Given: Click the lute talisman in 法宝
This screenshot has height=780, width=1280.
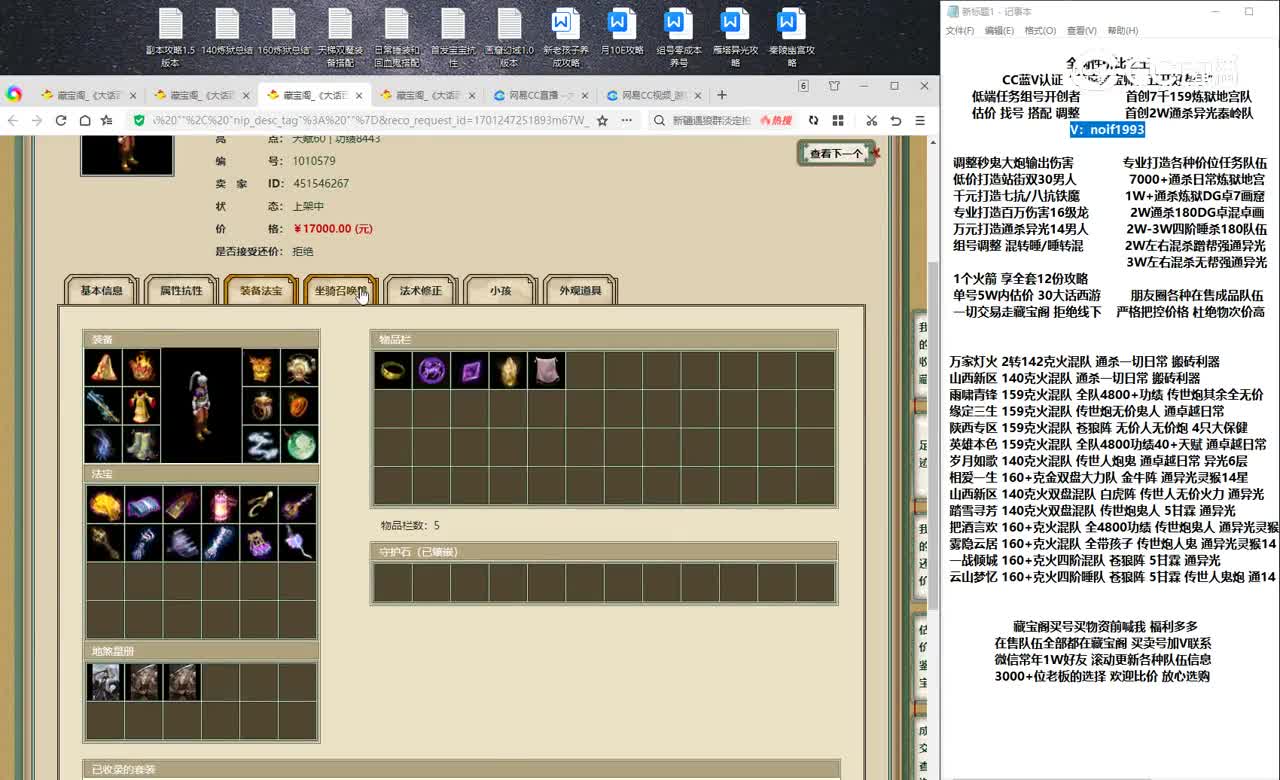Looking at the screenshot, I should coord(297,505).
